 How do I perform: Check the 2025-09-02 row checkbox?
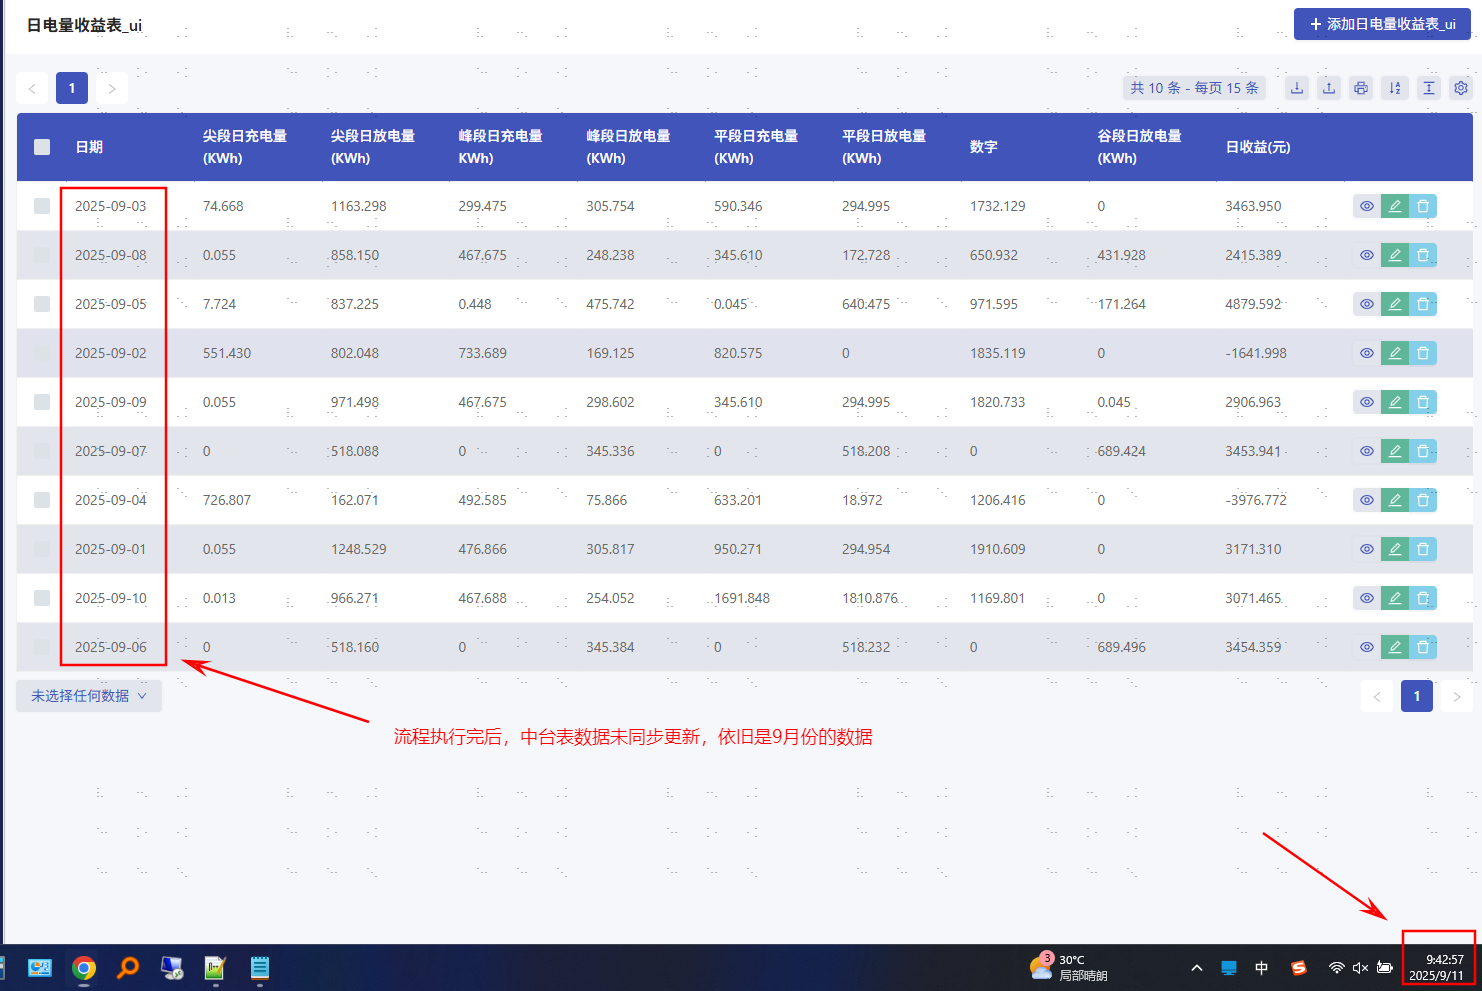42,353
